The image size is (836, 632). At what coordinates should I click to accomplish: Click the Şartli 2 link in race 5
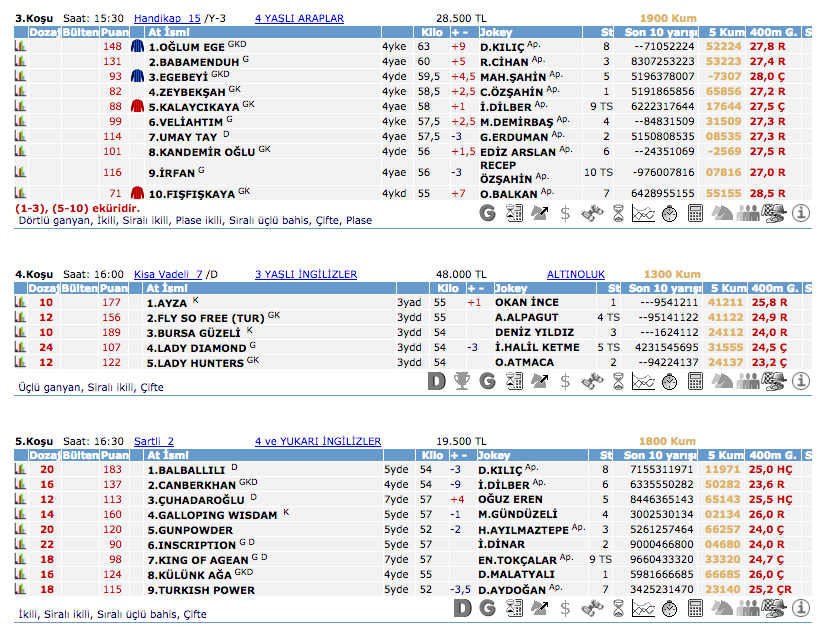[x=154, y=441]
